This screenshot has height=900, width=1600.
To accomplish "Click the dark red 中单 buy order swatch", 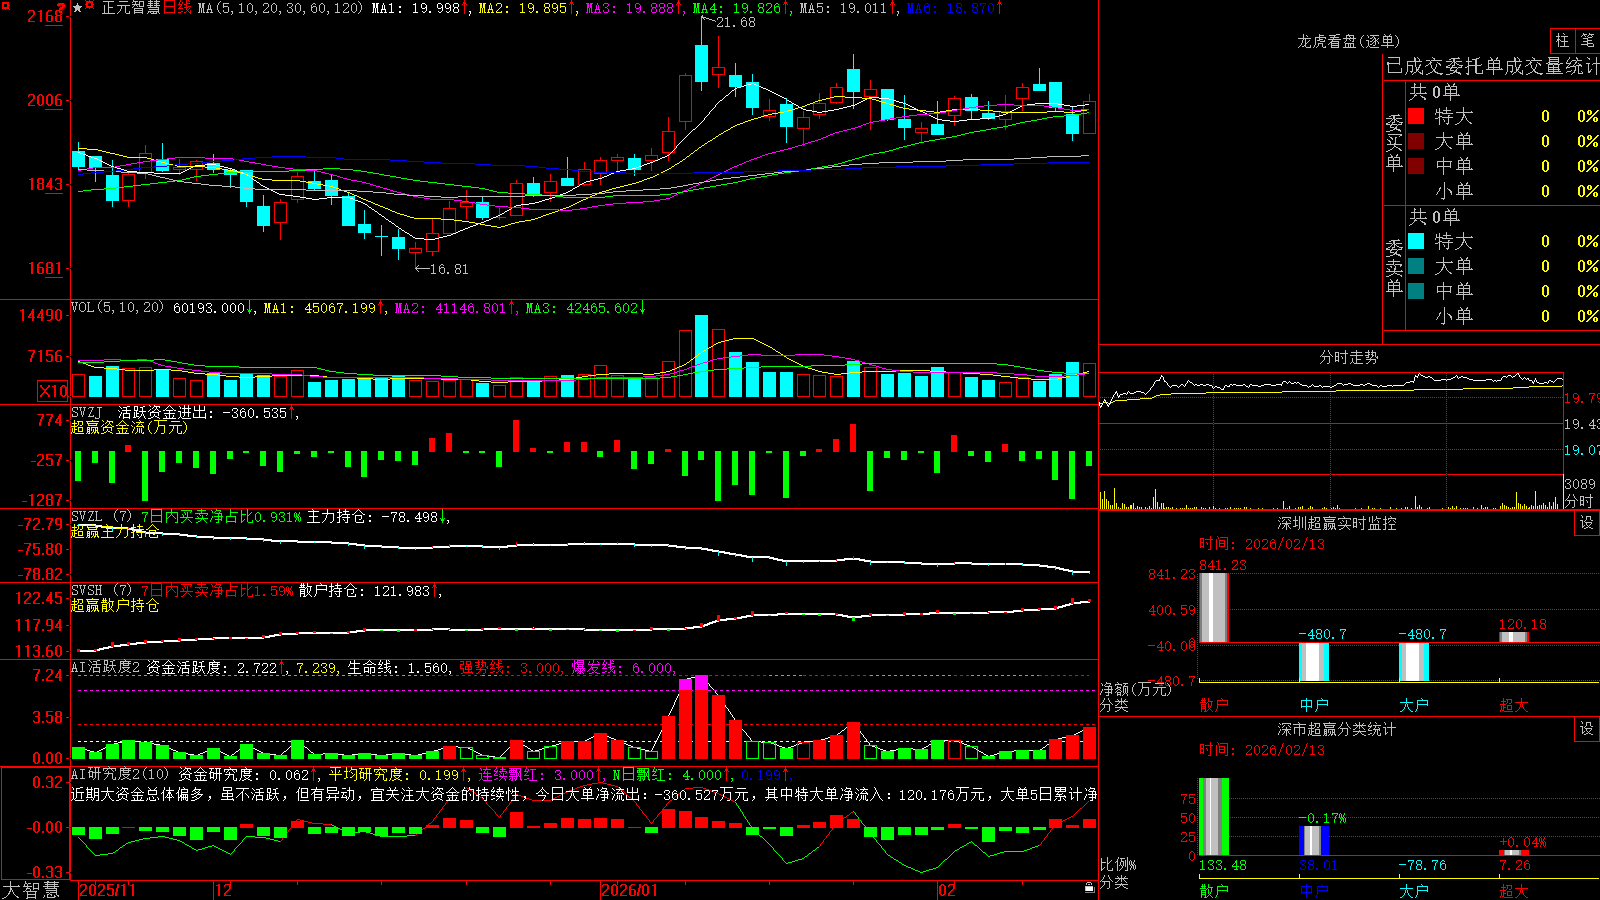I will (x=1416, y=166).
